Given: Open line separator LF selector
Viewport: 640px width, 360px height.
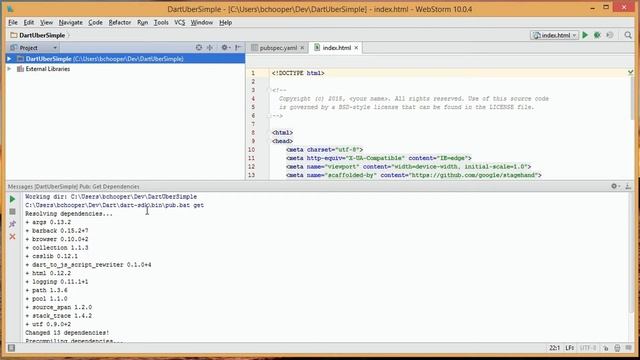Looking at the screenshot, I should coord(569,348).
